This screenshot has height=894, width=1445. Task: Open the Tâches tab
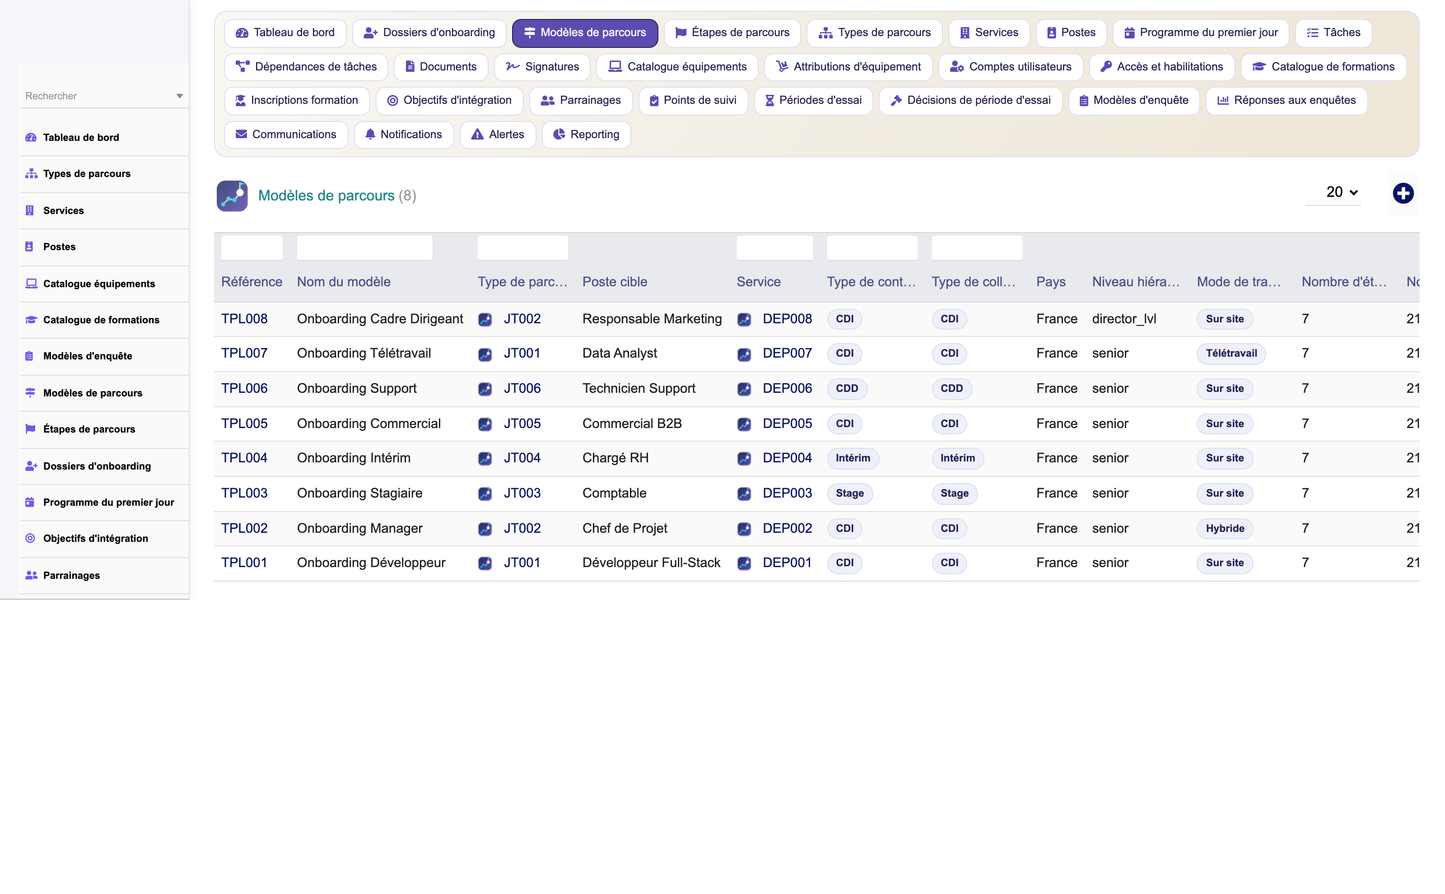pyautogui.click(x=1334, y=33)
